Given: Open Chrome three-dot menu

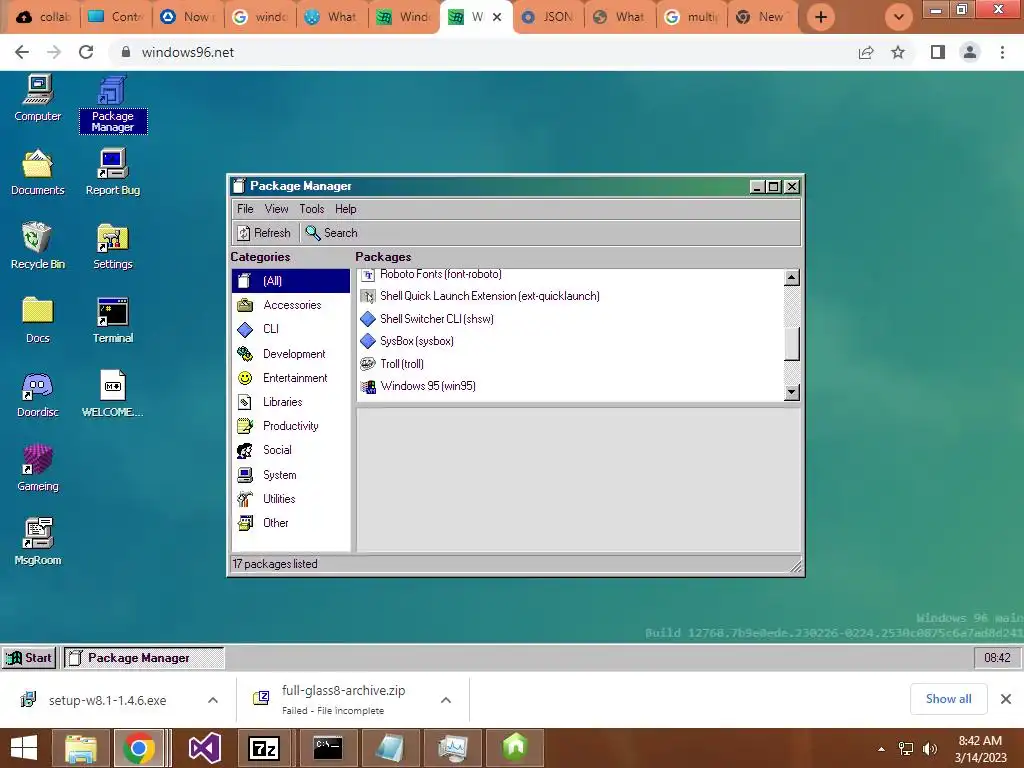Looking at the screenshot, I should [x=1002, y=52].
